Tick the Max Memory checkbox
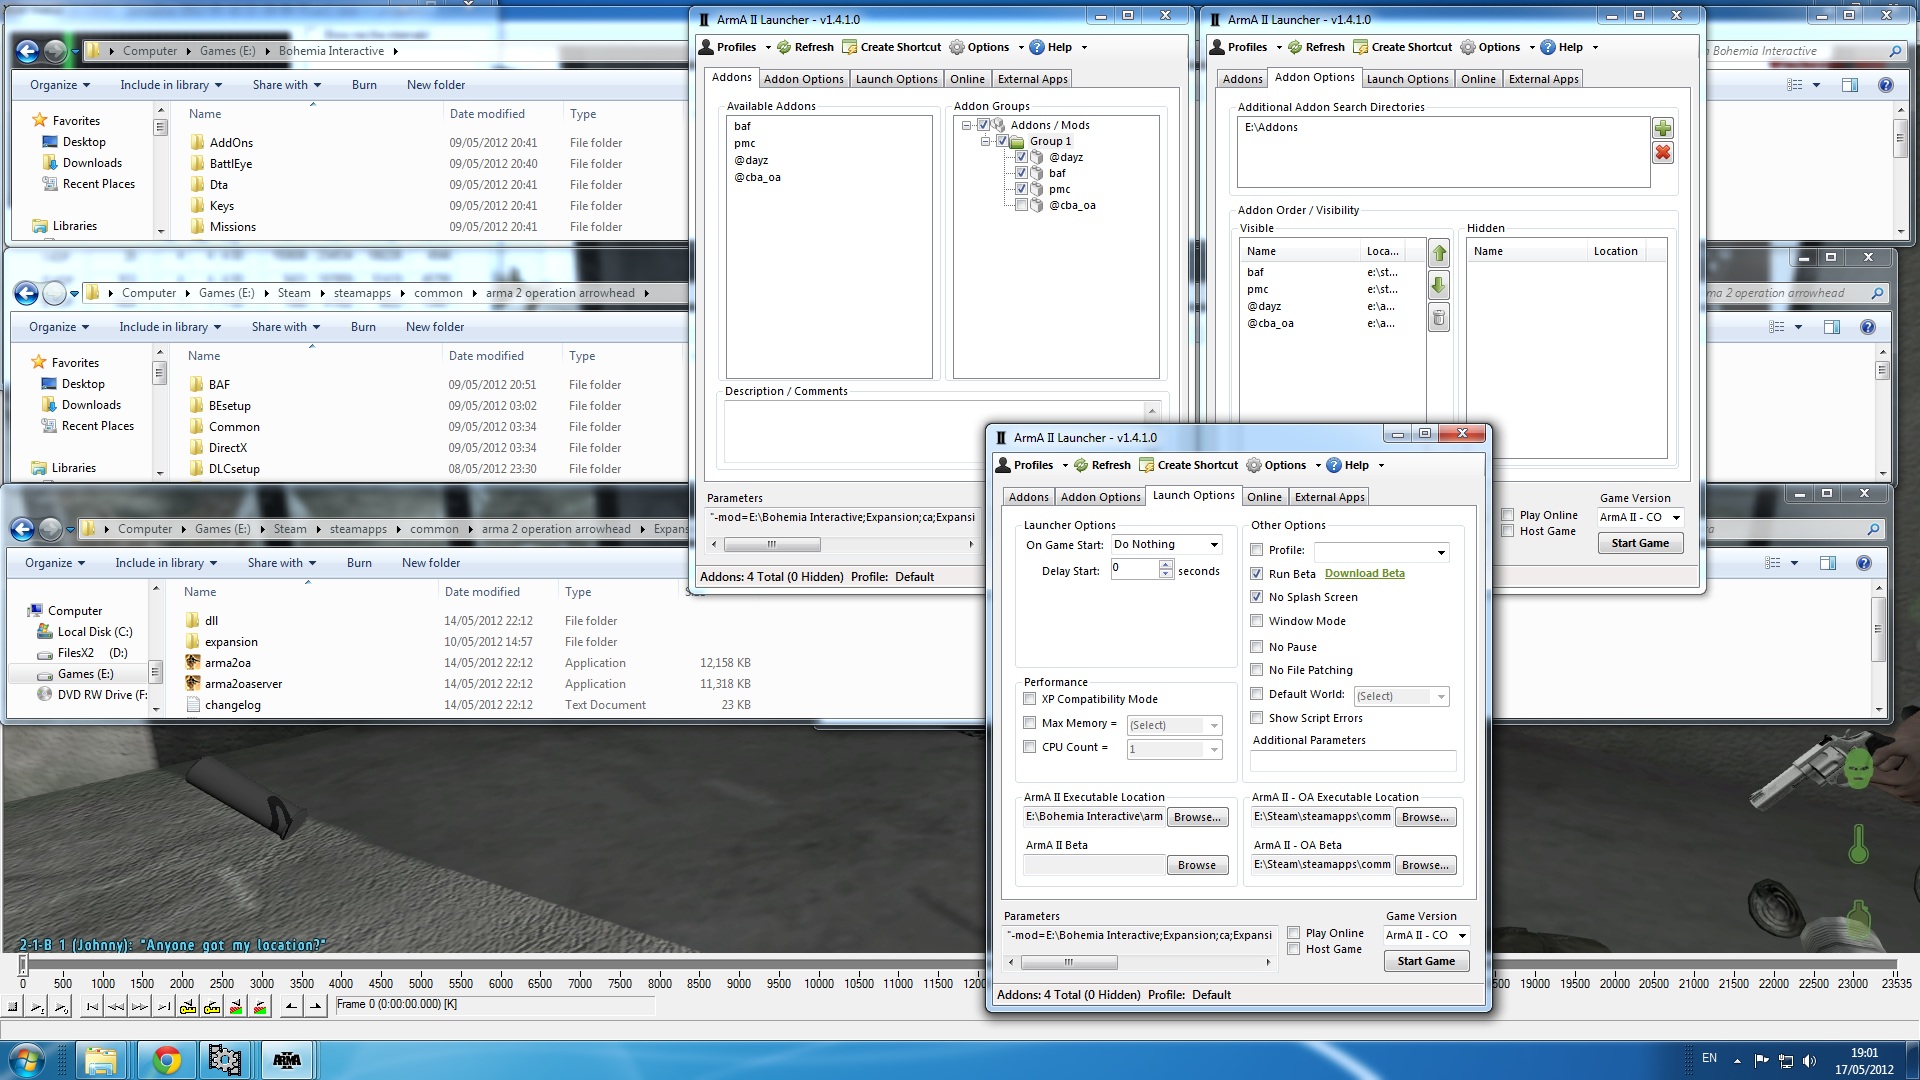Image resolution: width=1920 pixels, height=1080 pixels. coord(1030,723)
